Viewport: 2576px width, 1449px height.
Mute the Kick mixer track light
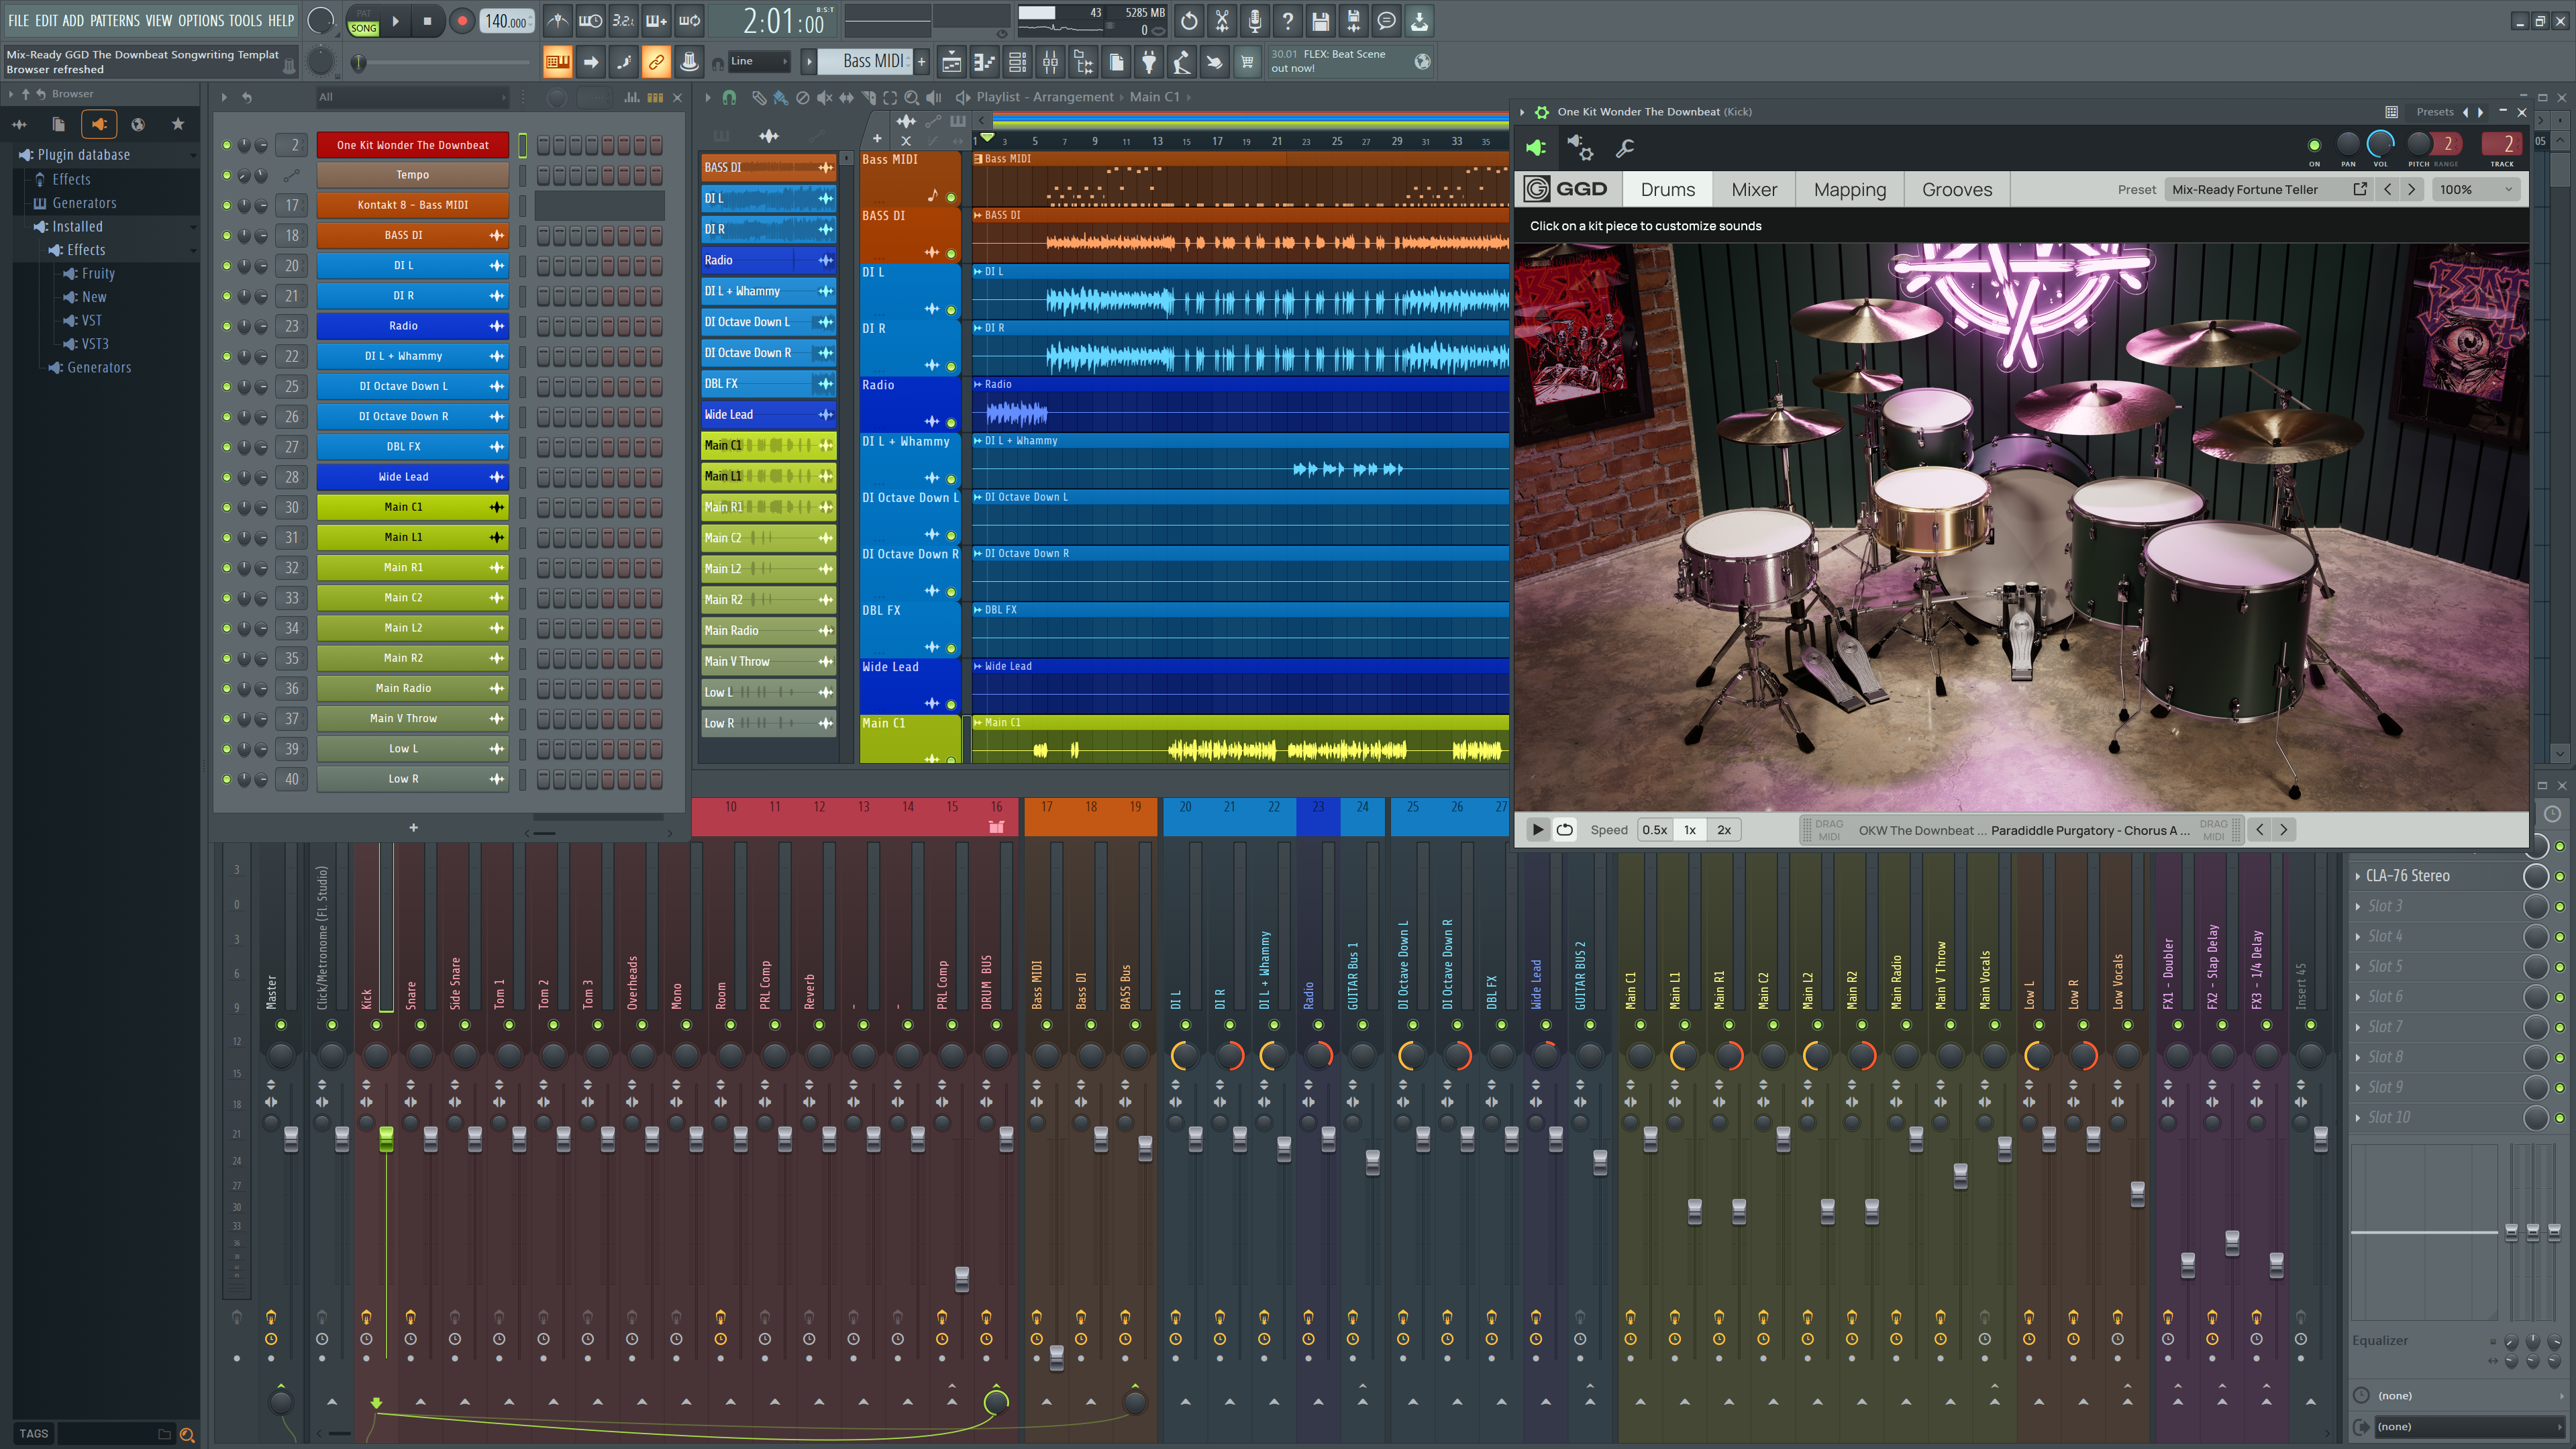[x=376, y=1025]
